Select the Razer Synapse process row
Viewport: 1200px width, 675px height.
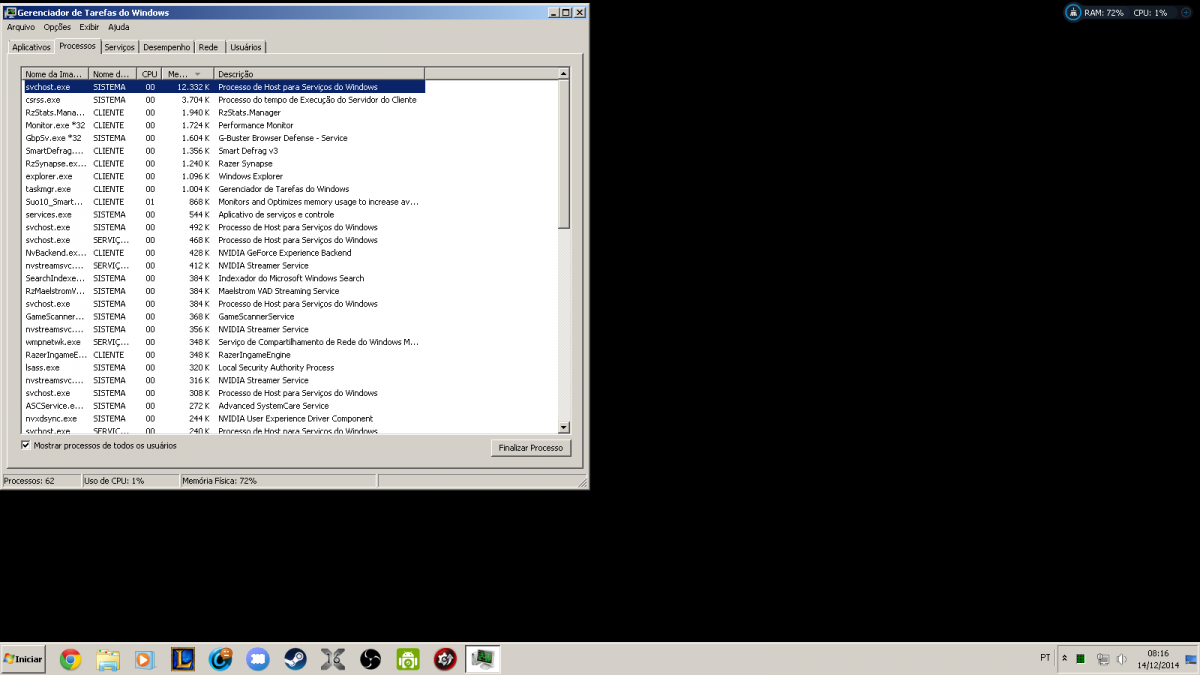(x=224, y=164)
